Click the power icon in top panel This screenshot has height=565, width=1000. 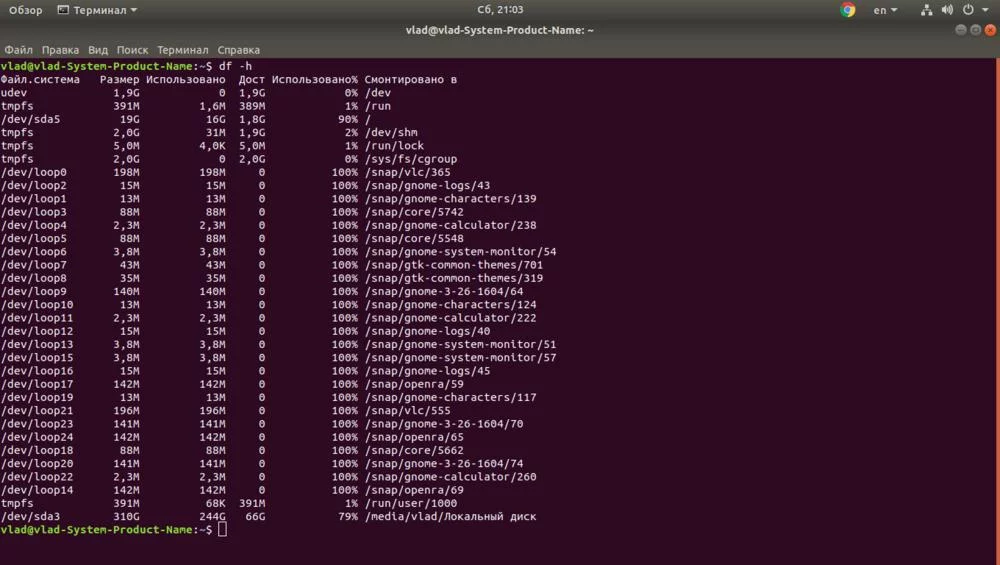coord(968,10)
